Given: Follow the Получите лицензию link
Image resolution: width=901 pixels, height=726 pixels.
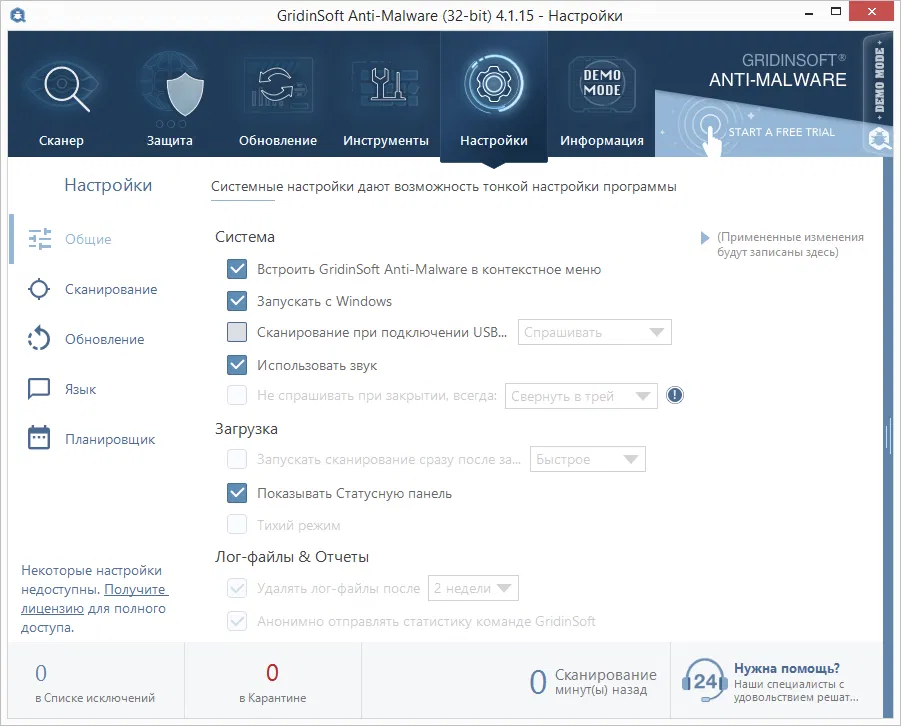Looking at the screenshot, I should click(94, 598).
